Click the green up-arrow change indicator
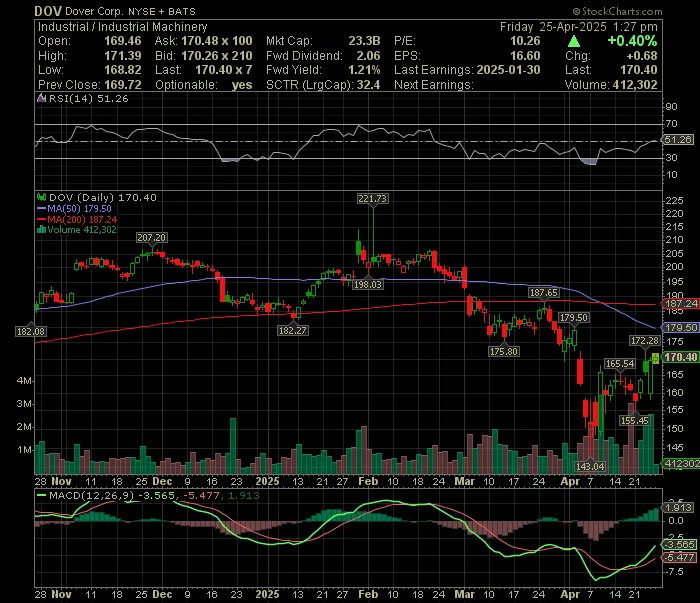This screenshot has width=700, height=603. pos(574,42)
